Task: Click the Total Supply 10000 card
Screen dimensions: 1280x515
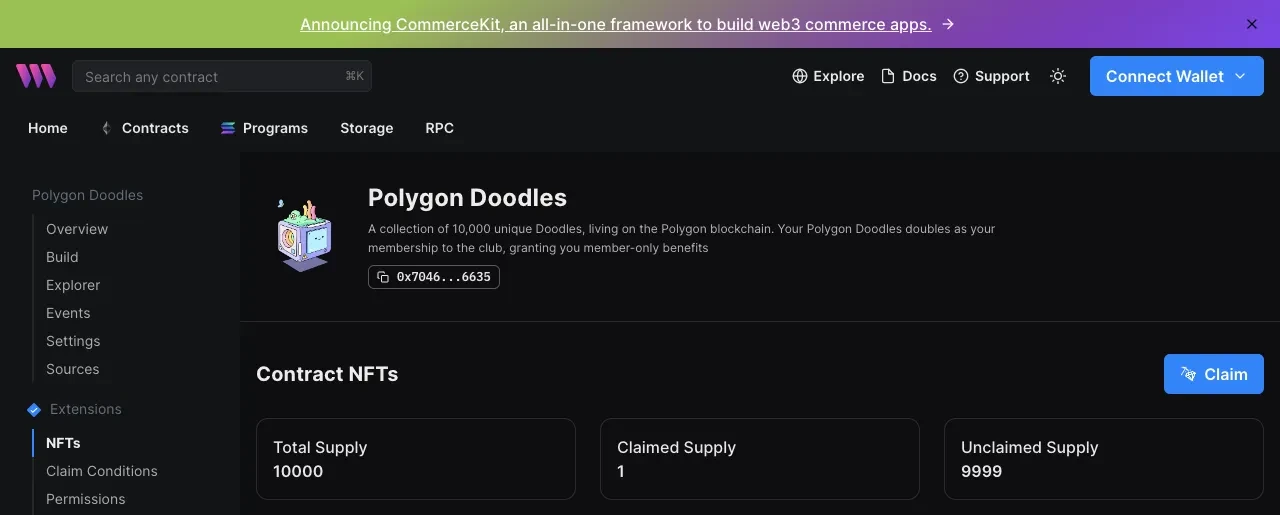Action: tap(416, 459)
